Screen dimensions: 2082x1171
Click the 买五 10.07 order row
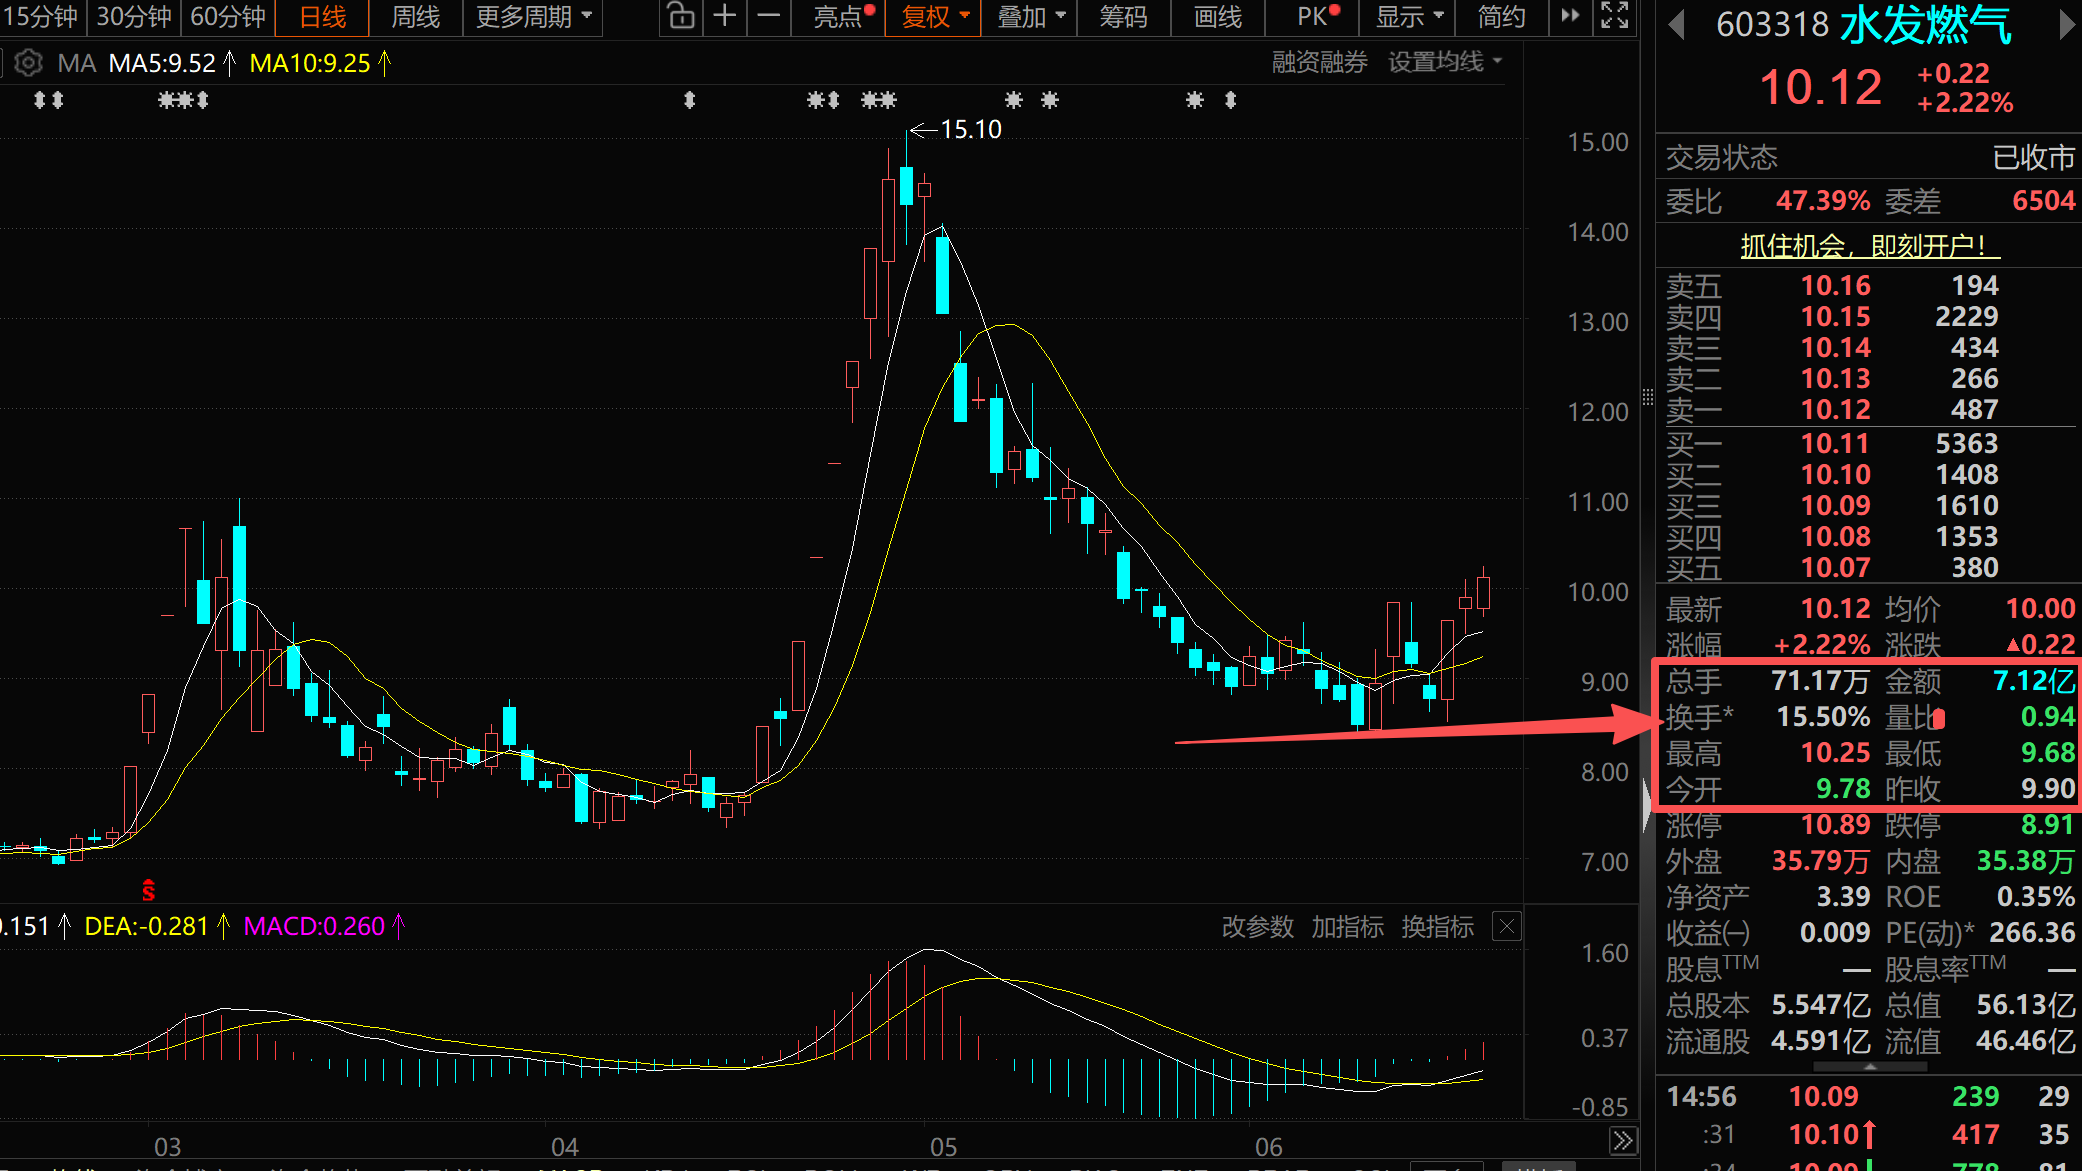[1866, 568]
